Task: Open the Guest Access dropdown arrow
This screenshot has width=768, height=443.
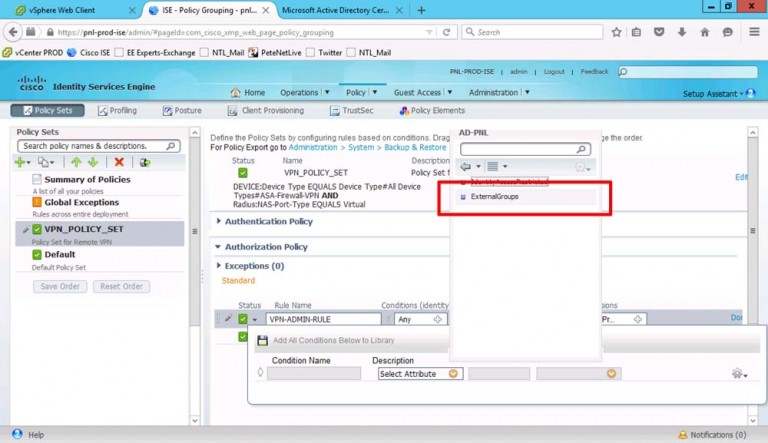Action: 449,92
